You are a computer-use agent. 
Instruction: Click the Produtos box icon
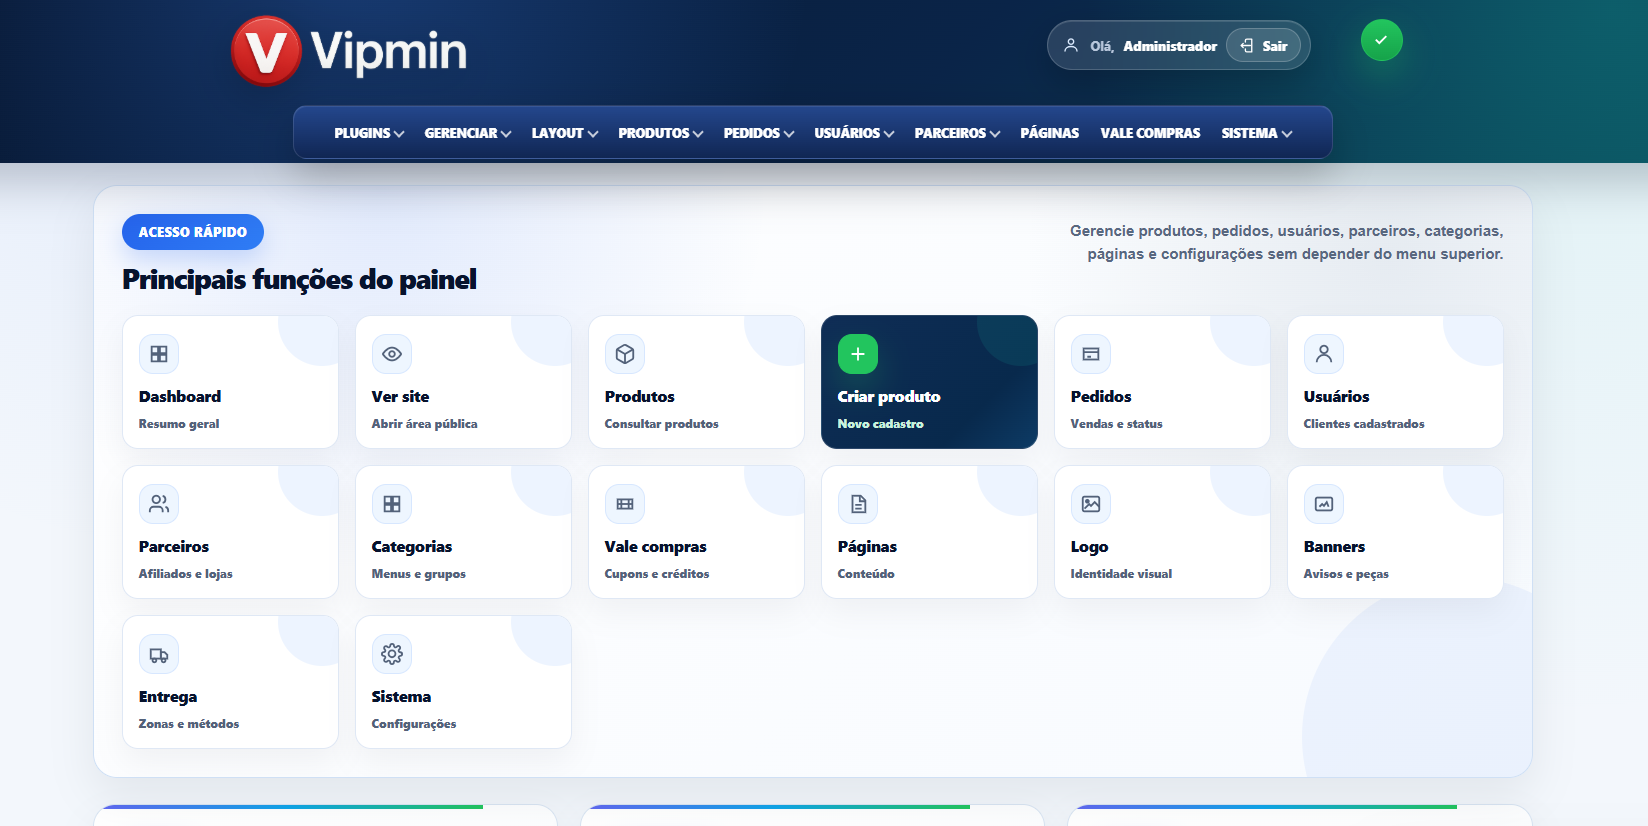[x=625, y=354]
